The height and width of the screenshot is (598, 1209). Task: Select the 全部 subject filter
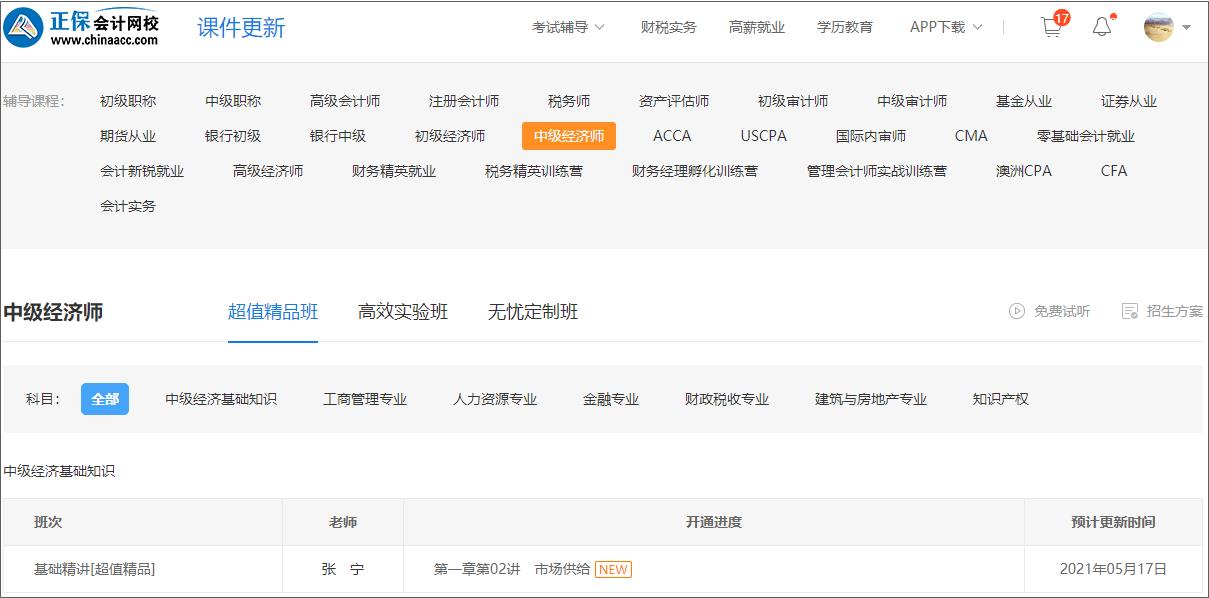point(104,398)
